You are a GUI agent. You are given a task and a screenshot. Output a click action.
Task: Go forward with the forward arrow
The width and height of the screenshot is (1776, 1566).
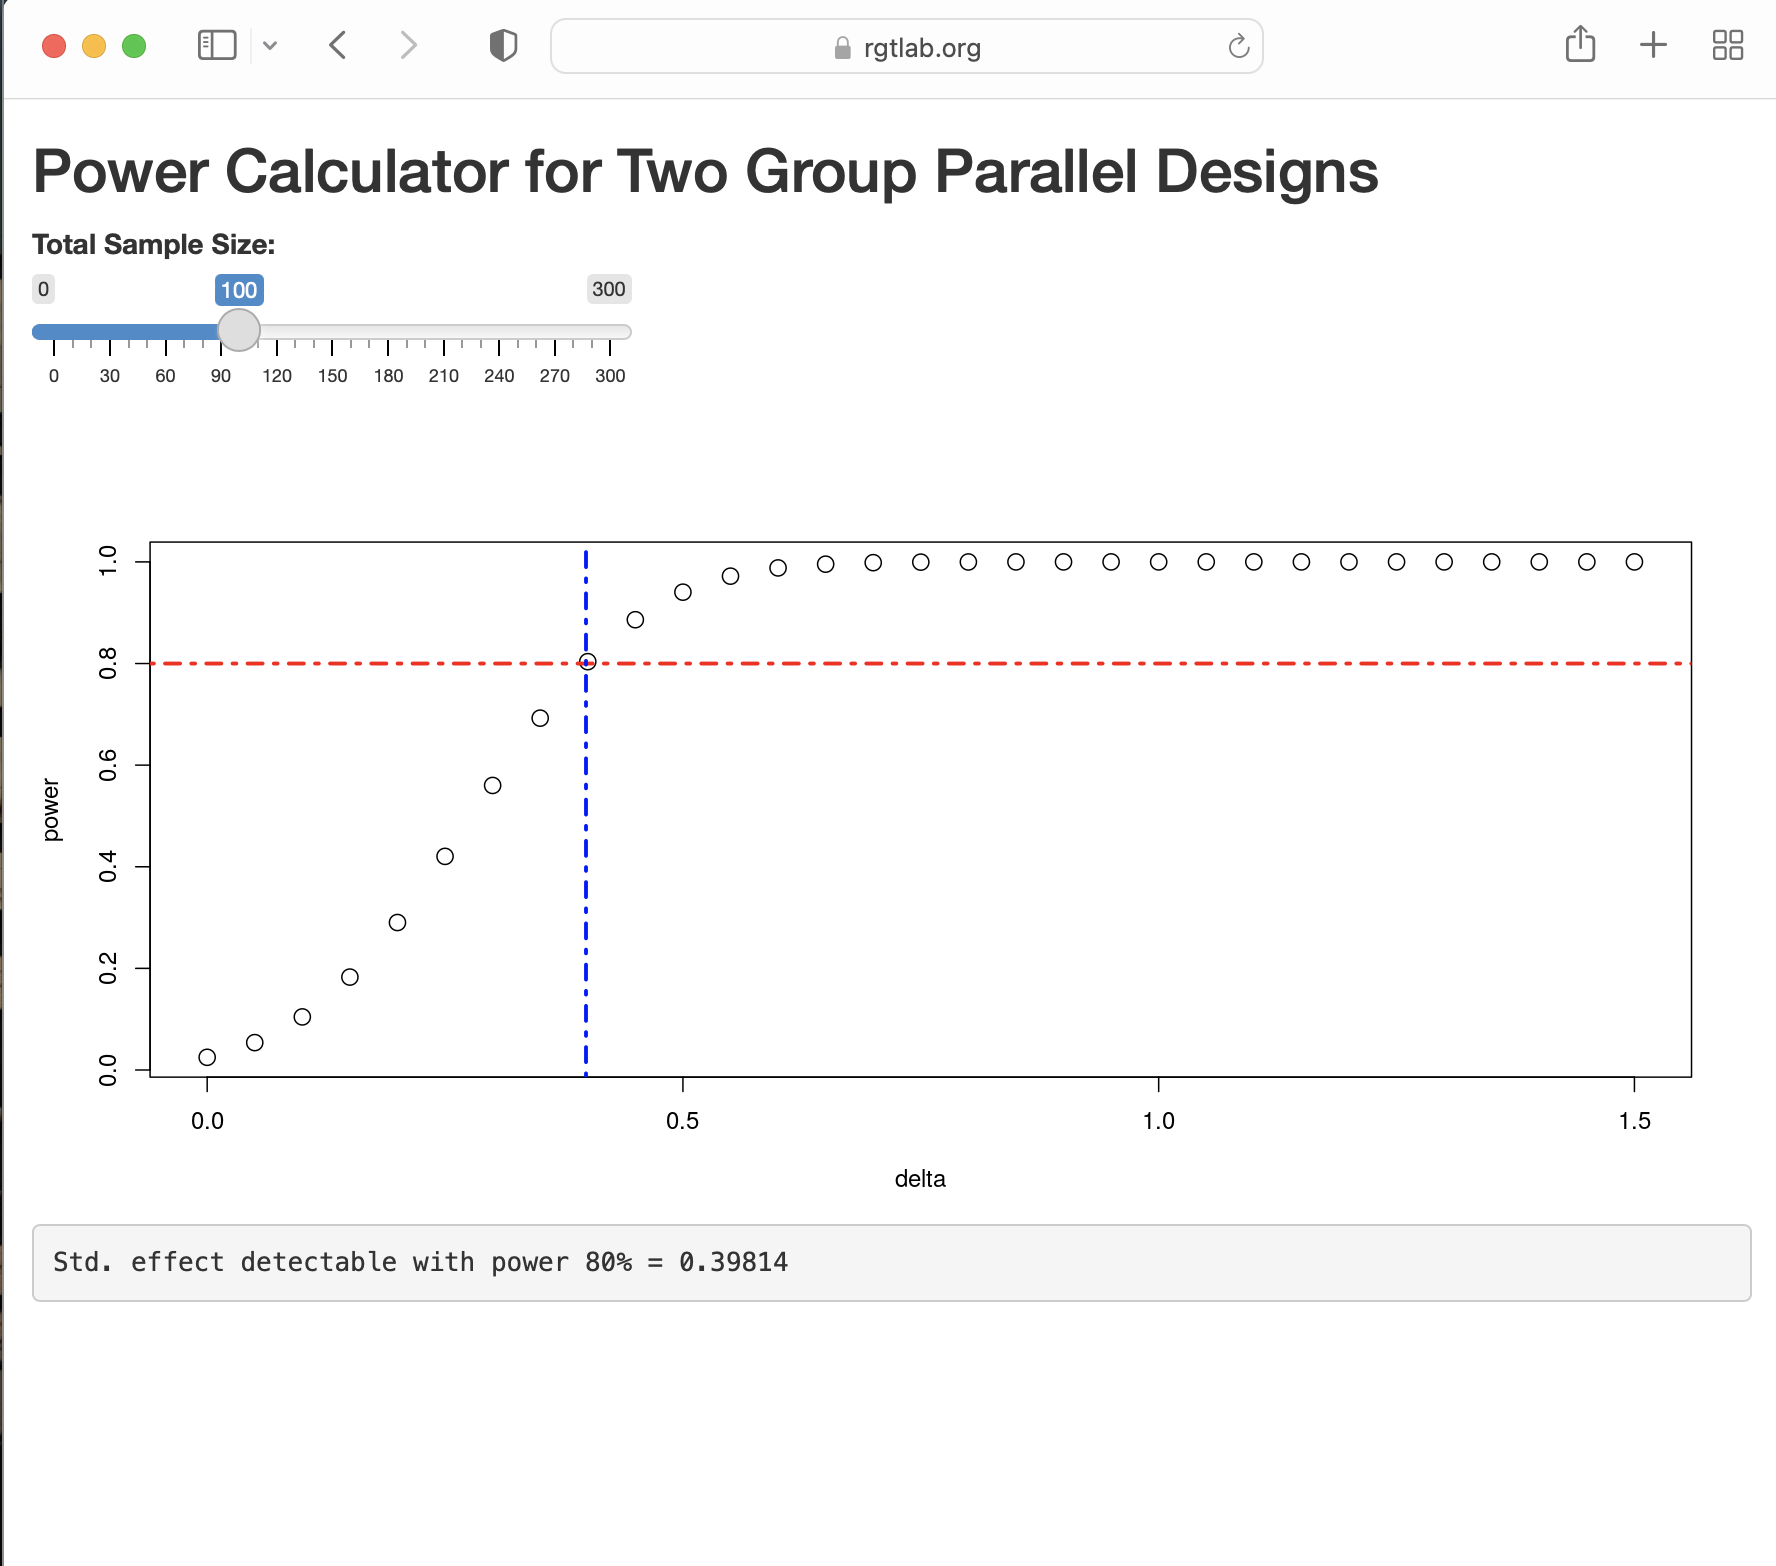(x=408, y=46)
